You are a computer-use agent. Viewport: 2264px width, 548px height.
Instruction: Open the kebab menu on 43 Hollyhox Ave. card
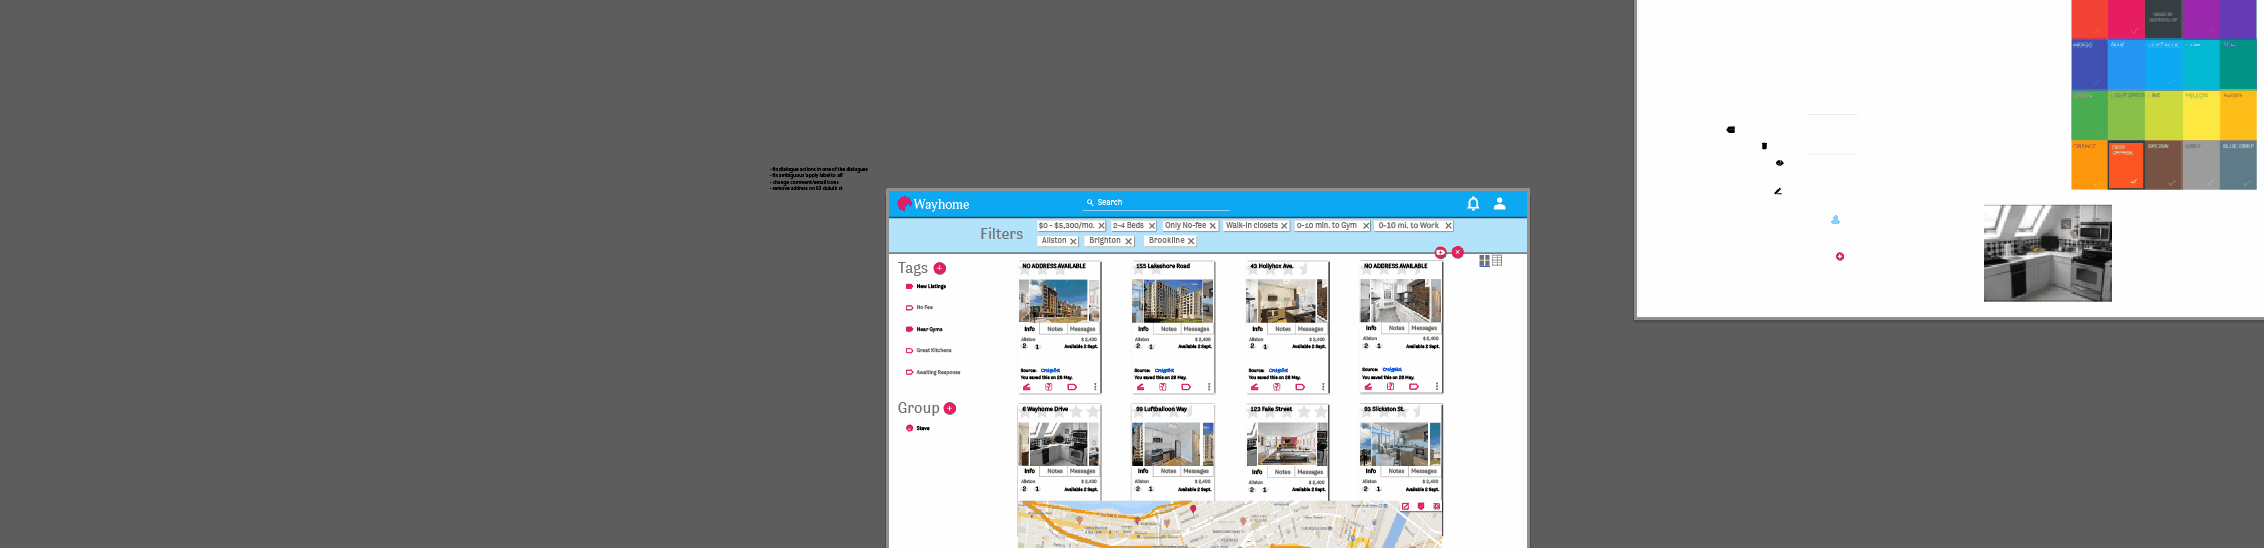[1323, 387]
